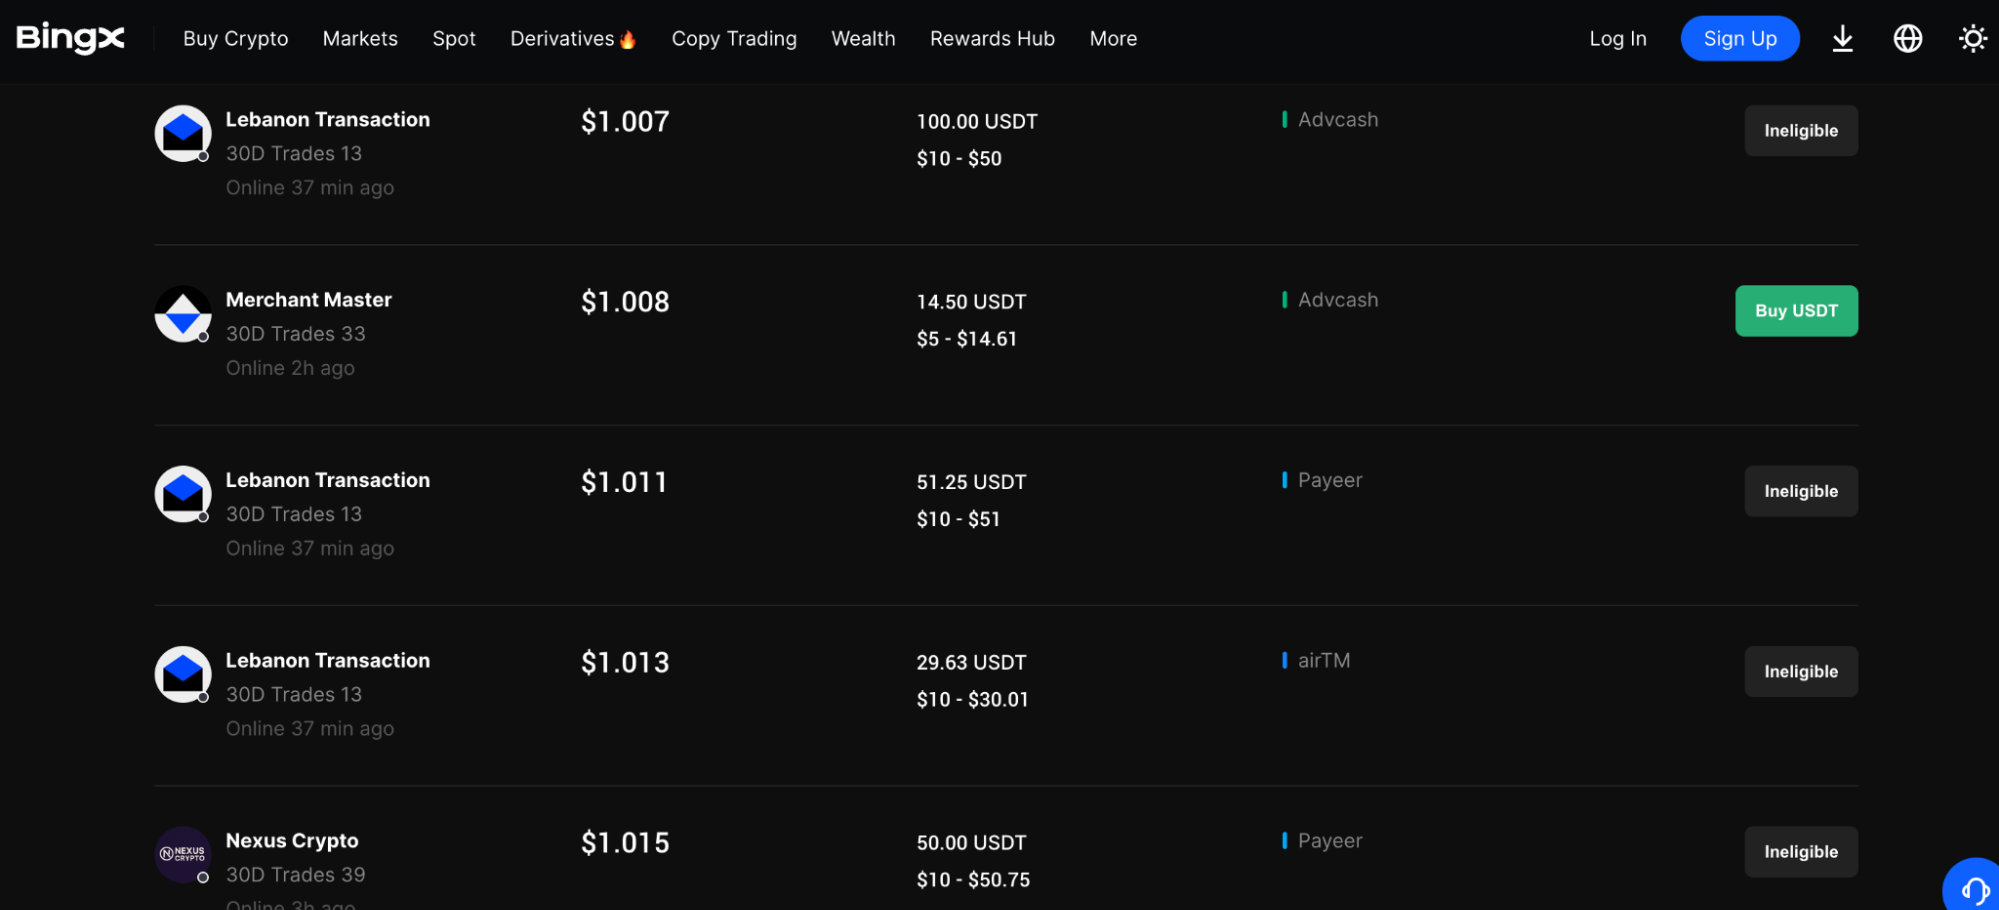Toggle light theme sun icon
1999x910 pixels.
[1972, 39]
